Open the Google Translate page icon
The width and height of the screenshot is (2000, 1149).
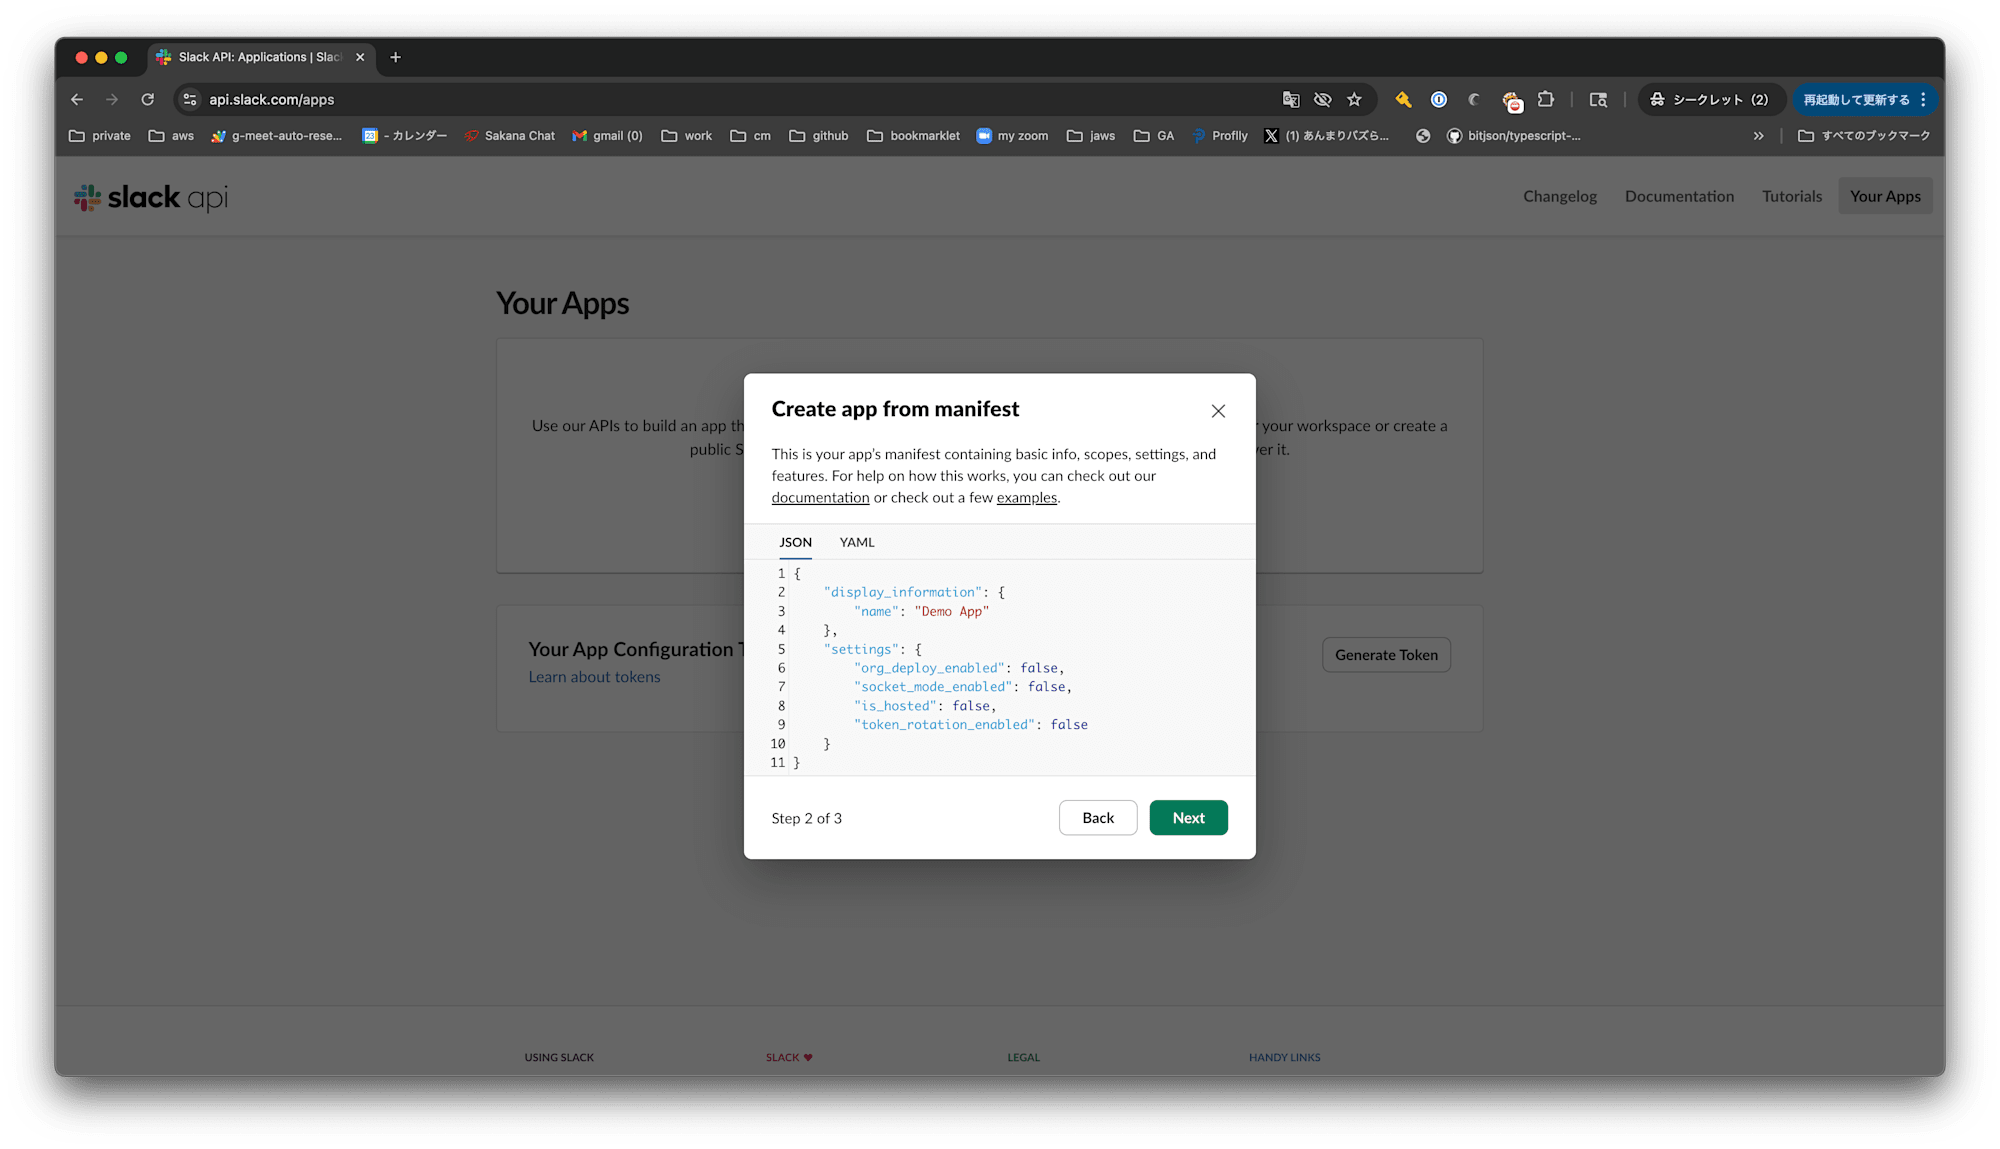click(1291, 99)
